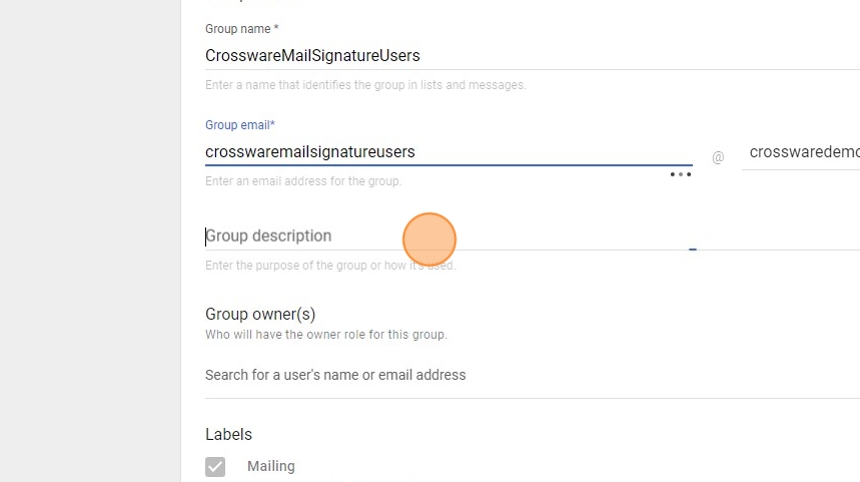Click hint "Enter an email address for the group"
Image resolution: width=860 pixels, height=482 pixels.
click(303, 181)
